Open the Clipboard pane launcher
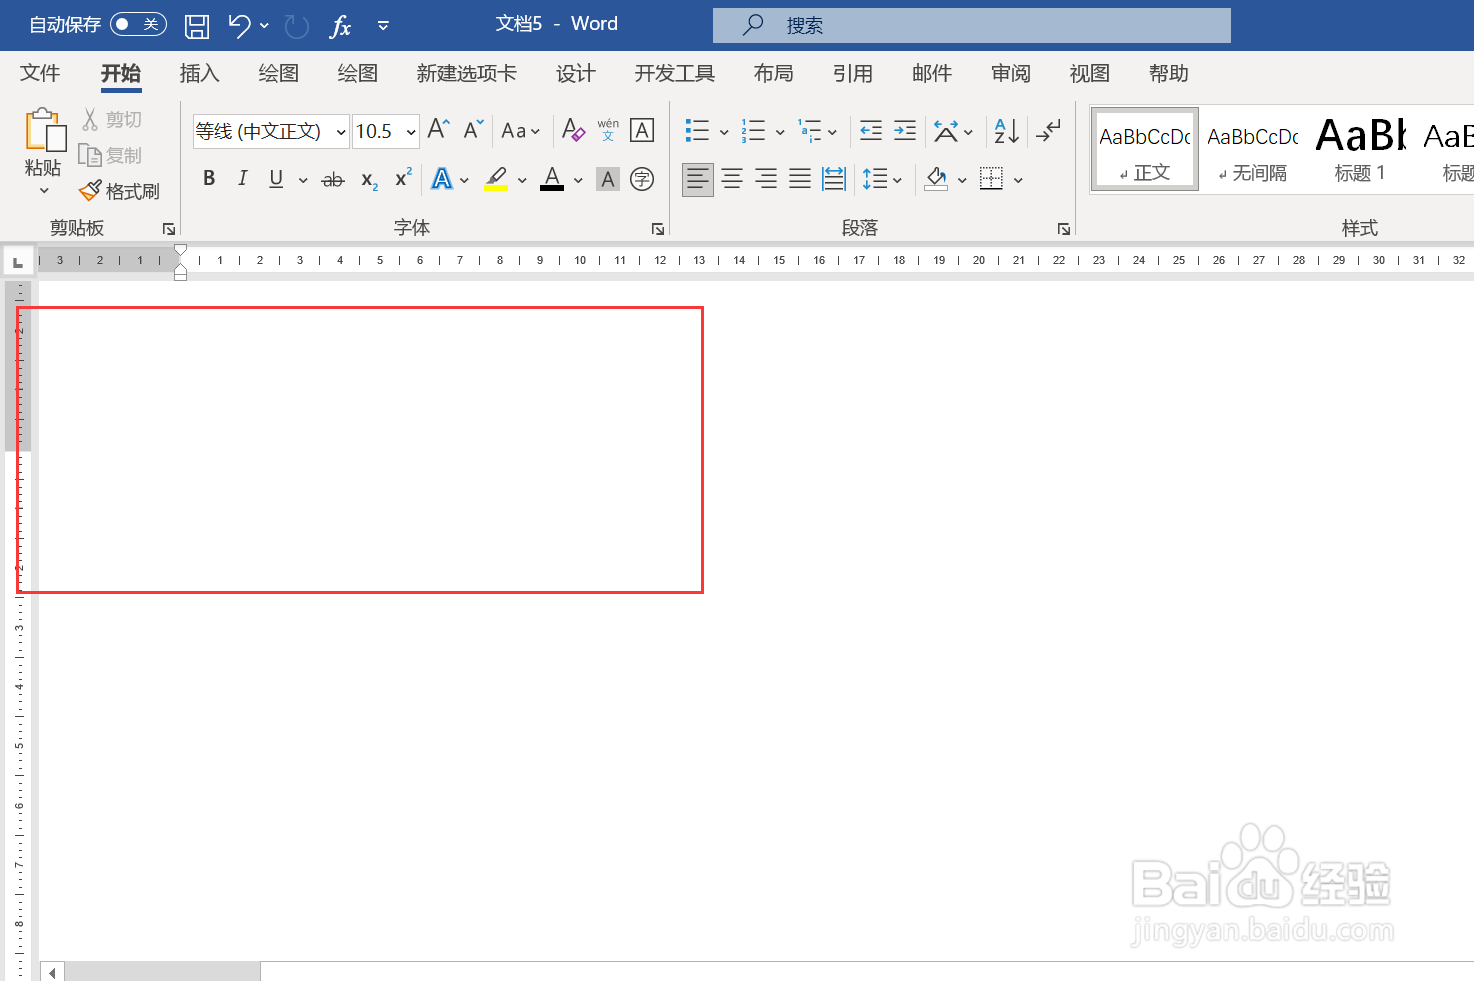Image resolution: width=1474 pixels, height=981 pixels. (x=169, y=229)
